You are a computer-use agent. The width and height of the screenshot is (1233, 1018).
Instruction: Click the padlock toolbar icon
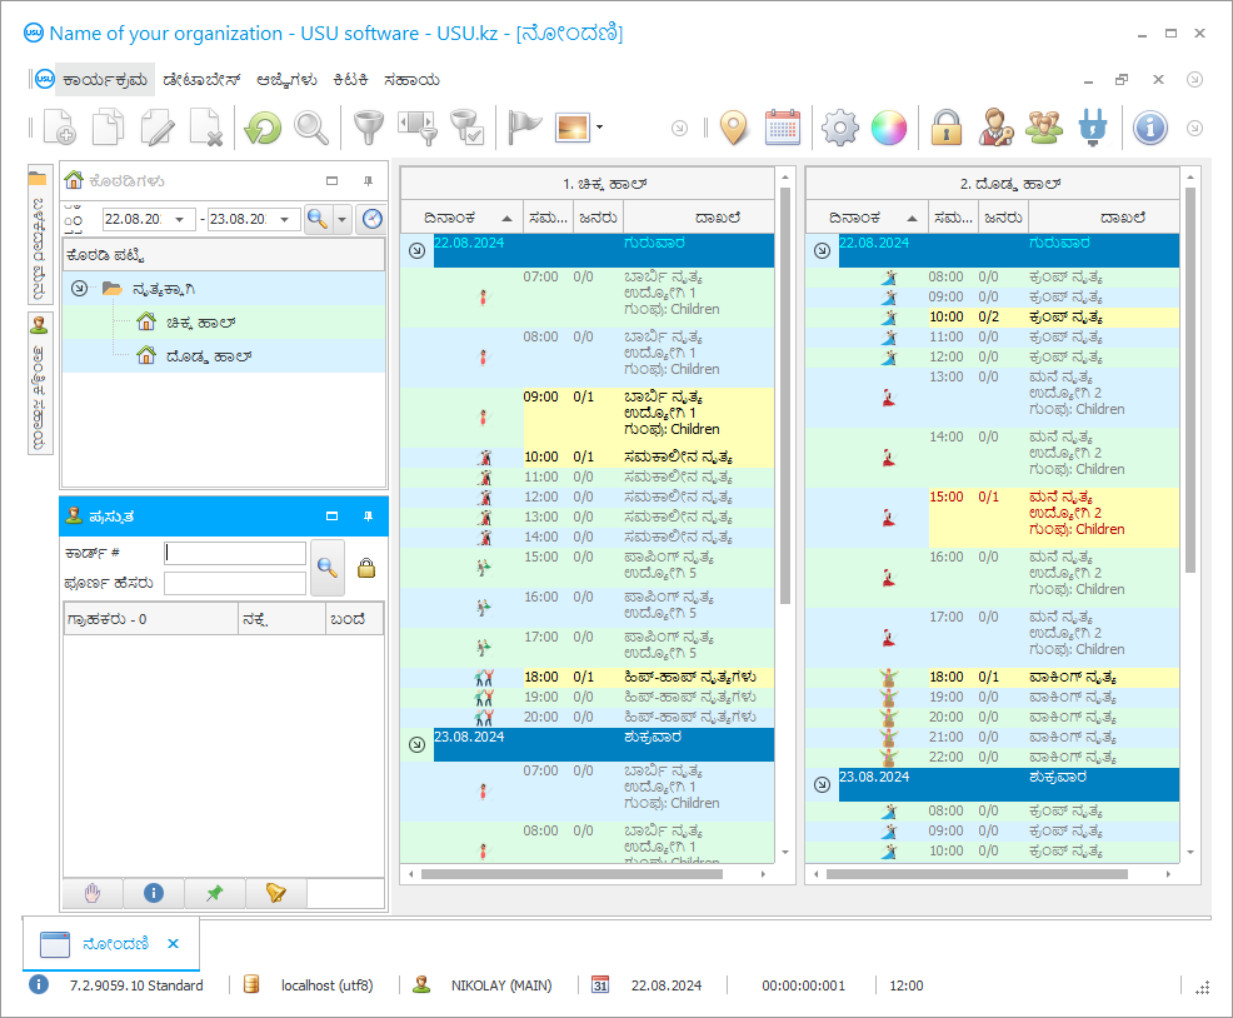946,128
